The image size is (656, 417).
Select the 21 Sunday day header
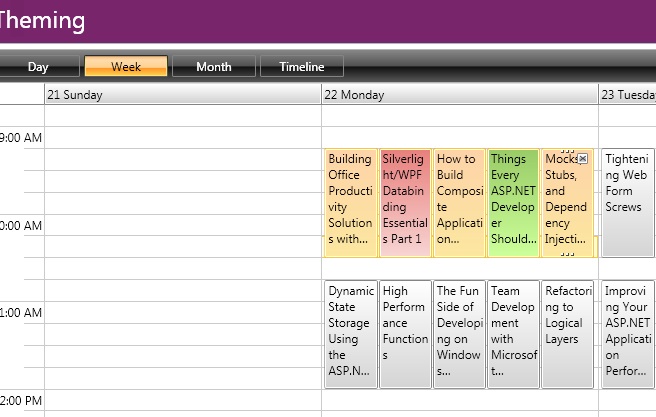pyautogui.click(x=182, y=95)
